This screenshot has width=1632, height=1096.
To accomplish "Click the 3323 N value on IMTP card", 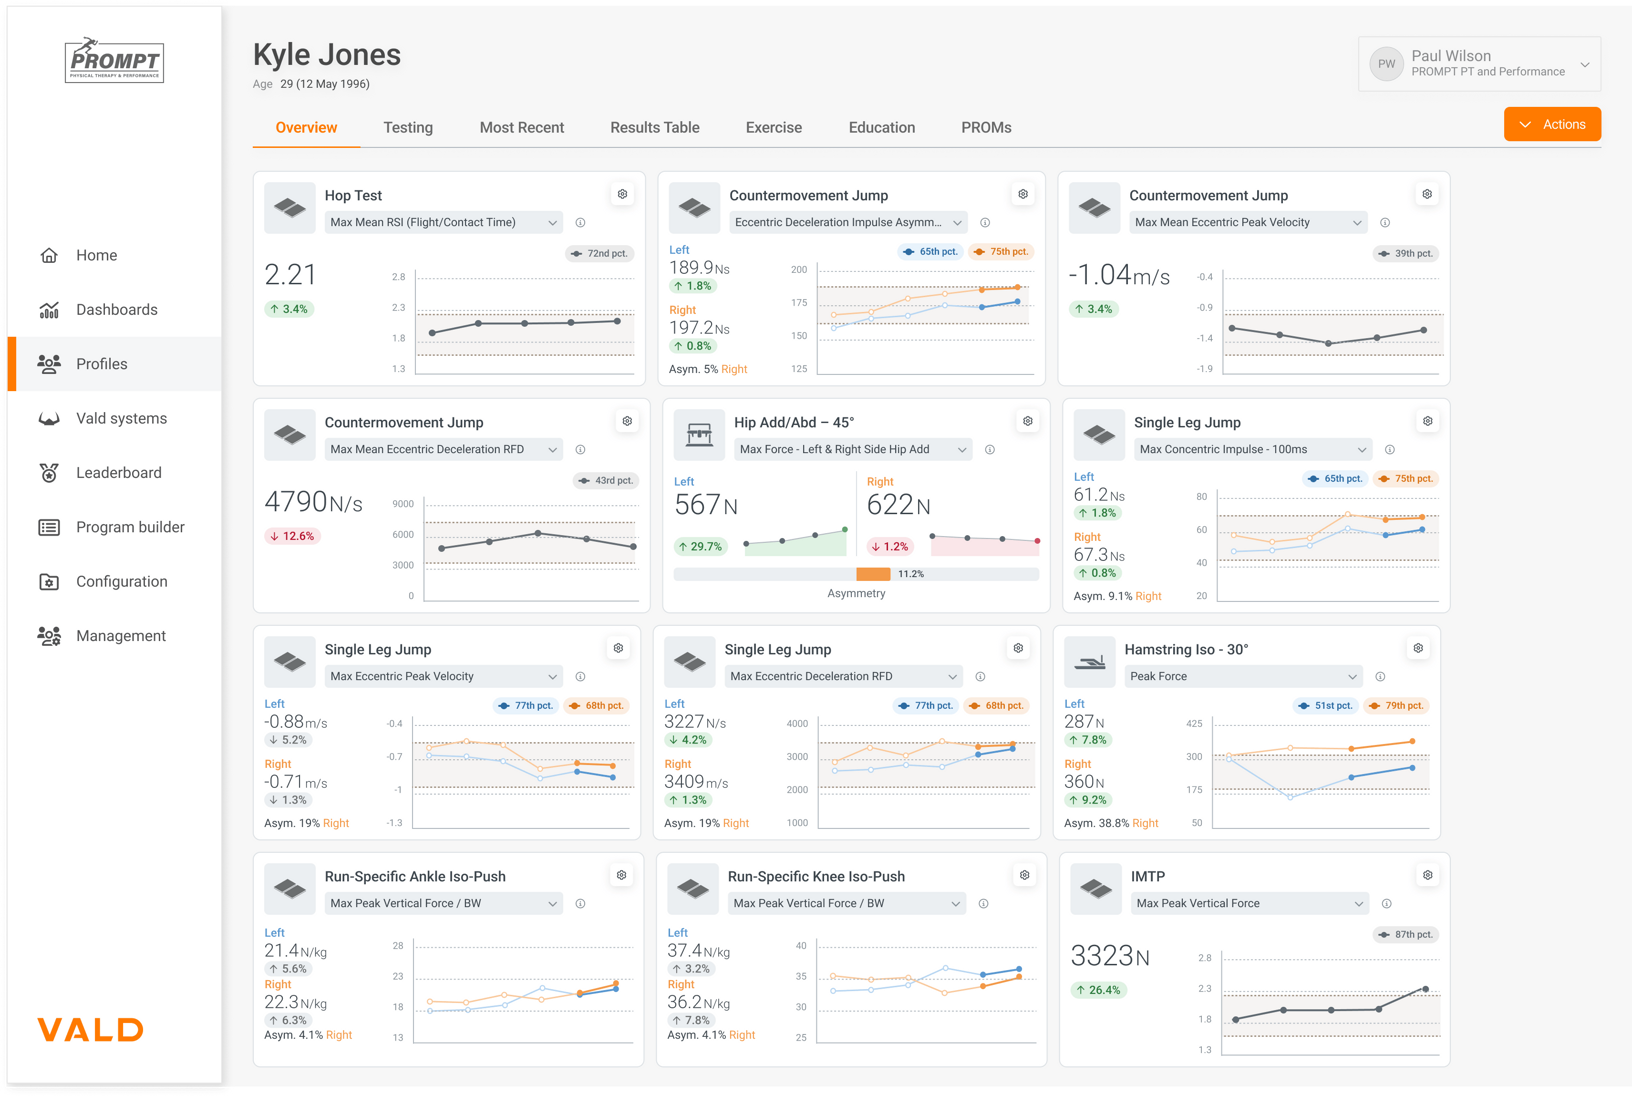I will click(x=1110, y=956).
